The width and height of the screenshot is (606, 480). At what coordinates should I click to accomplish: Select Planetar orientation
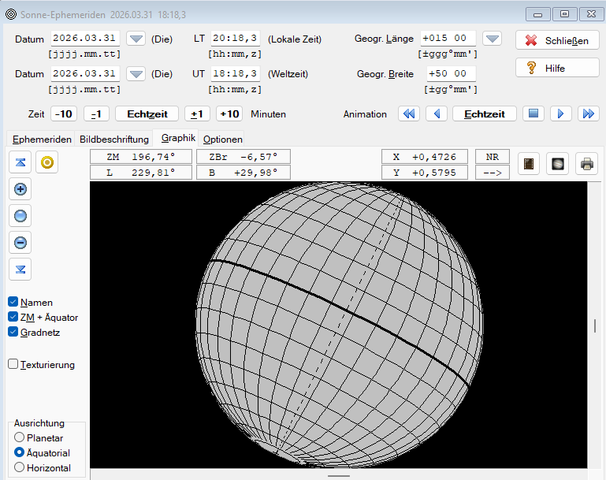click(20, 437)
